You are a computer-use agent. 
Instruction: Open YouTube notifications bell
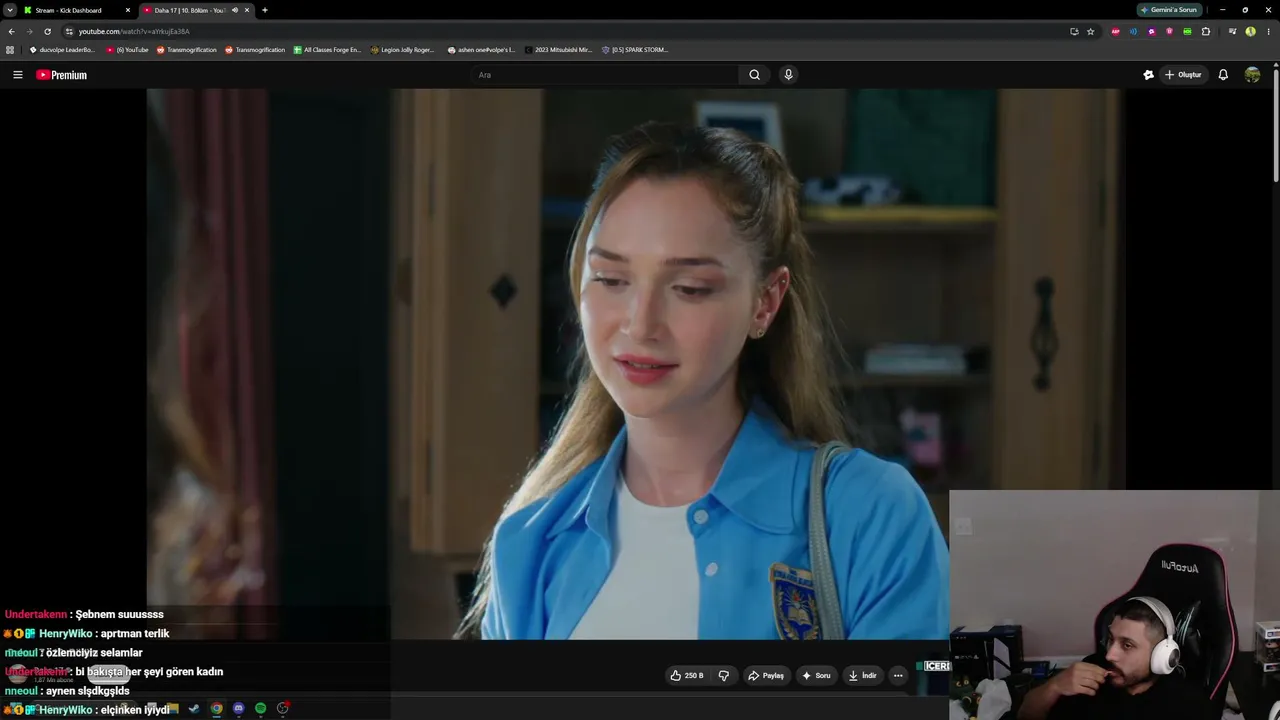coord(1223,75)
